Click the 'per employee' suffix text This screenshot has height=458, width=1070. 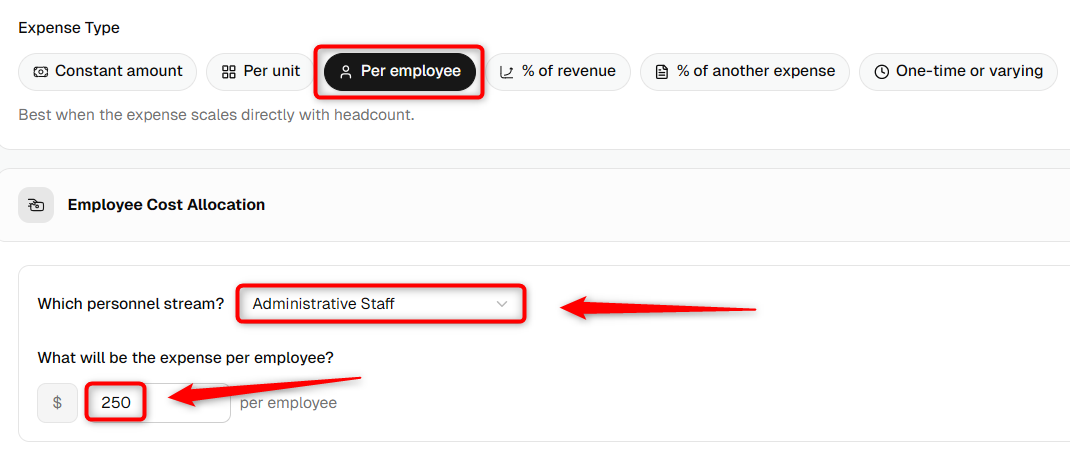(289, 403)
